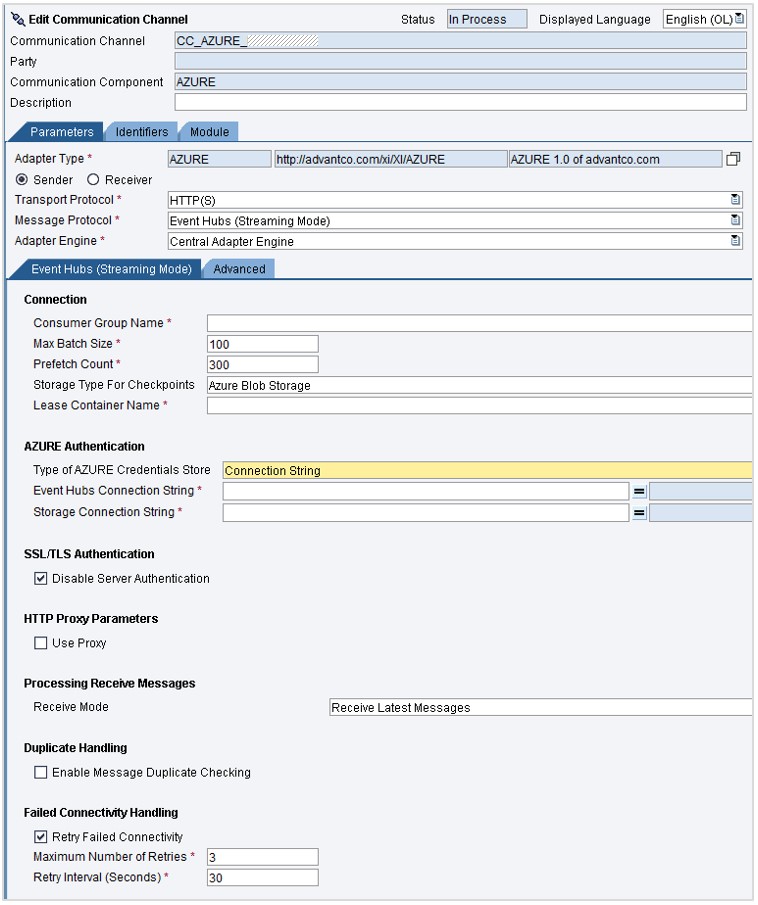The width and height of the screenshot is (758, 905).
Task: Click the Status field In Process
Action: (487, 19)
